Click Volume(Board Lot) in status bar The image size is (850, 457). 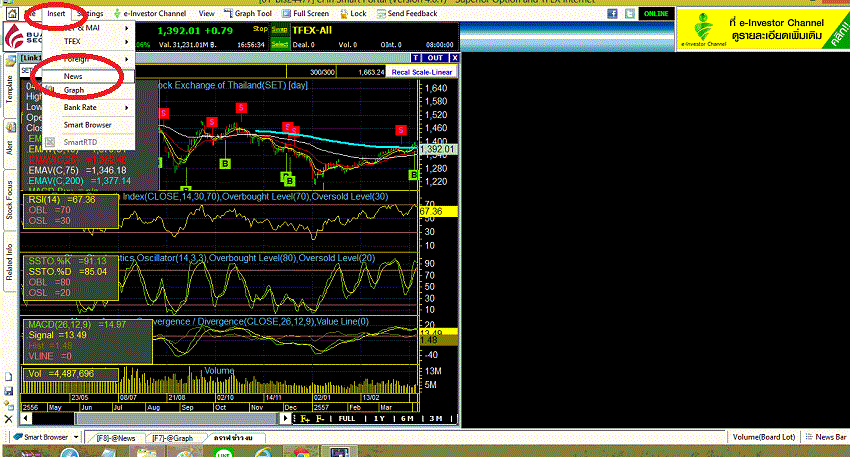coord(764,437)
